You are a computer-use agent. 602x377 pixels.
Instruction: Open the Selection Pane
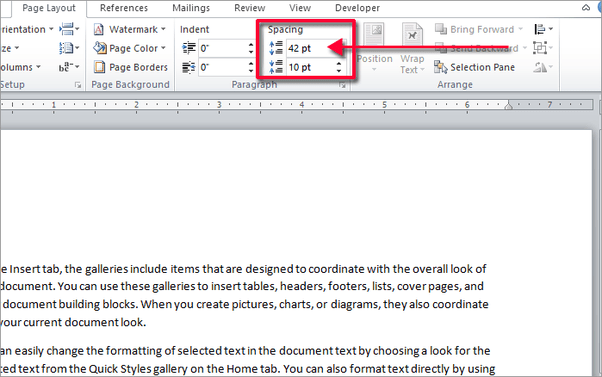tap(475, 67)
